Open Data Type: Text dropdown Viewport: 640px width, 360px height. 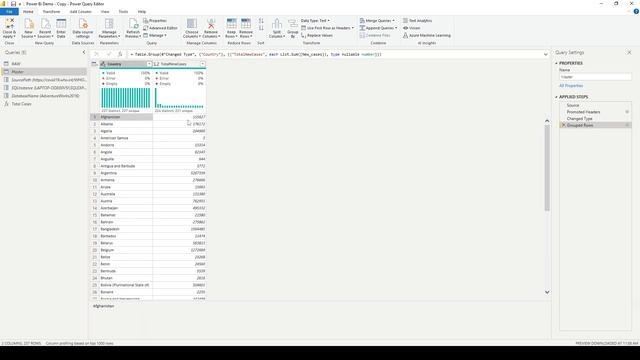point(315,20)
